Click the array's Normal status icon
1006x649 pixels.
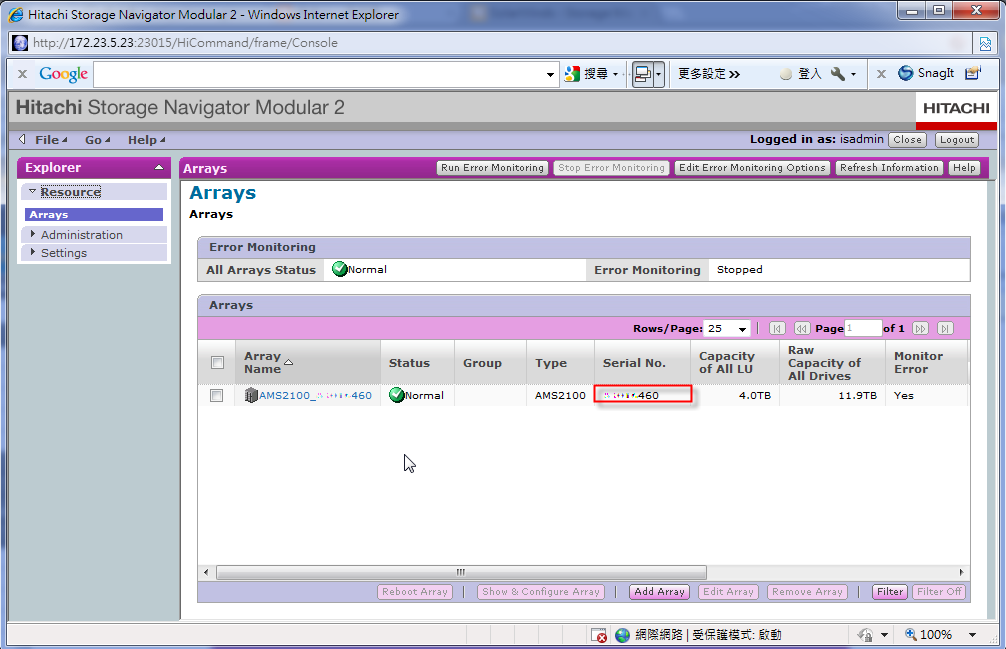tap(396, 395)
